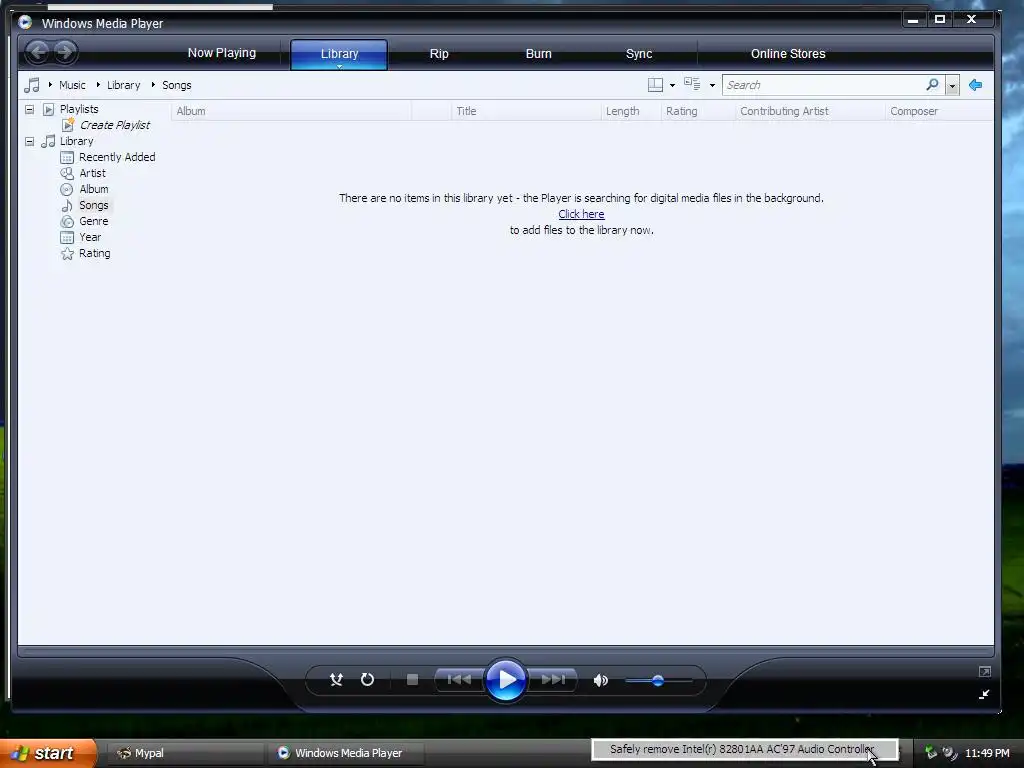Follow the 'Click here' link
The width and height of the screenshot is (1024, 768).
pos(581,214)
